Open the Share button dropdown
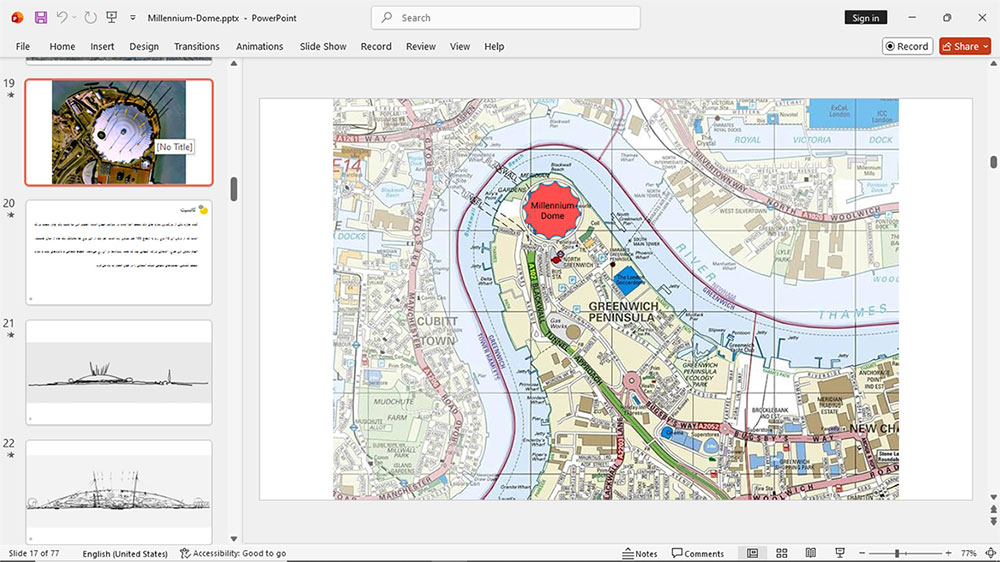Image resolution: width=1000 pixels, height=562 pixels. click(986, 46)
